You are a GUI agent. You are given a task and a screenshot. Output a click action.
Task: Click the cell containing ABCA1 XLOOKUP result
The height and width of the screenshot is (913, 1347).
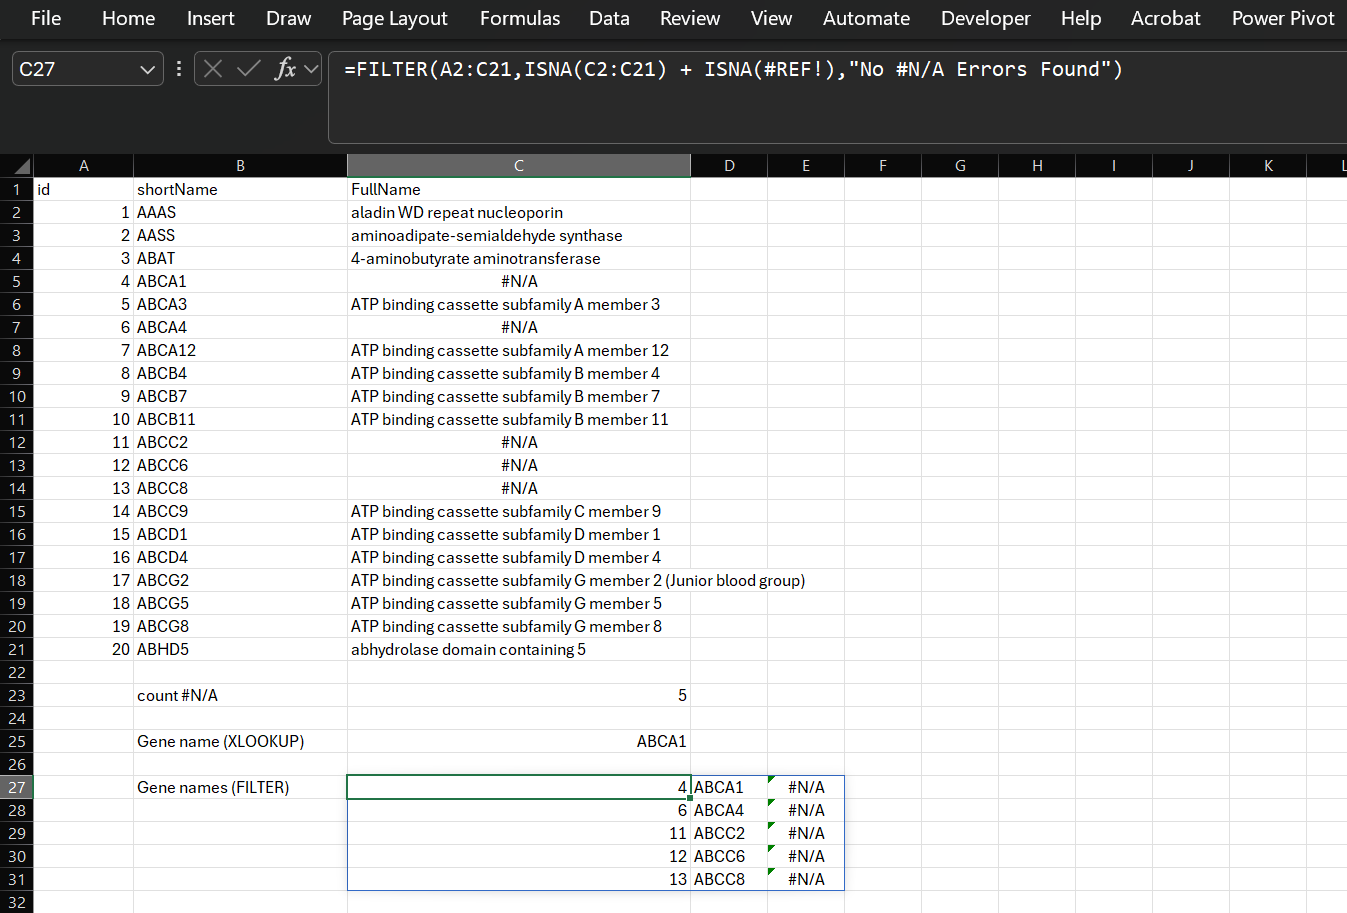pyautogui.click(x=518, y=741)
